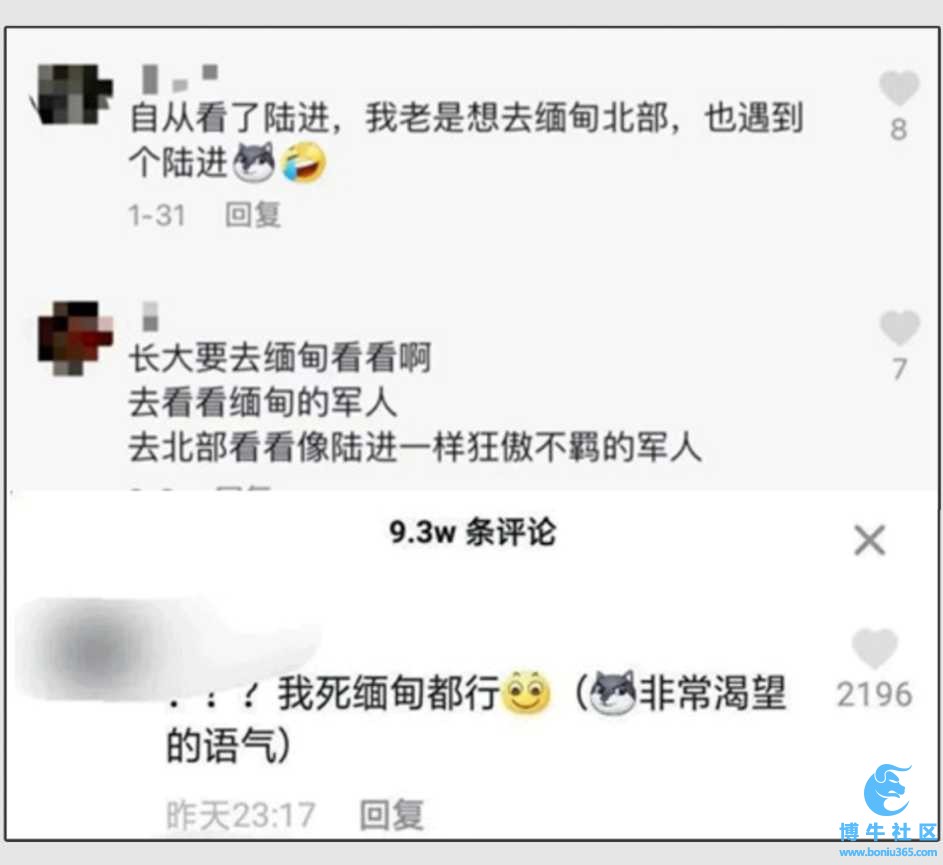Open the www.boniu365.com link
Image resolution: width=943 pixels, height=865 pixels.
pyautogui.click(x=888, y=852)
